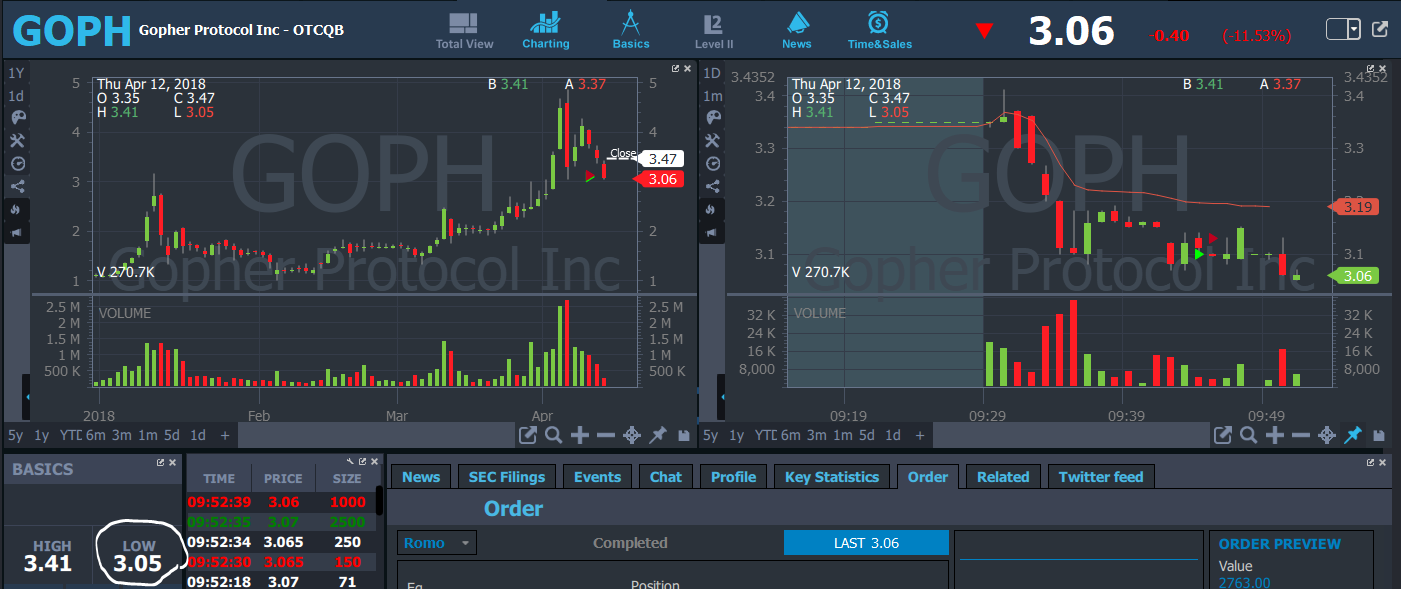The image size is (1401, 589).
Task: Click the clock icon on the daily chart
Action: (16, 163)
